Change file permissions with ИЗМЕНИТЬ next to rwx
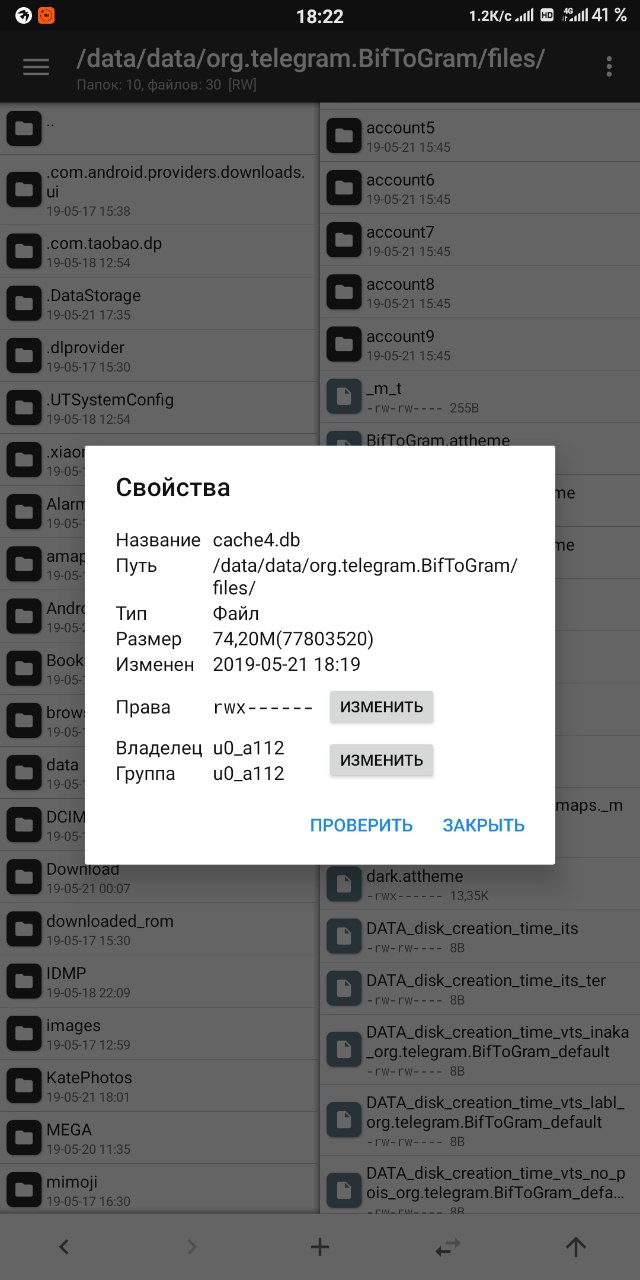Screen dimensions: 640x1280 click(x=382, y=707)
